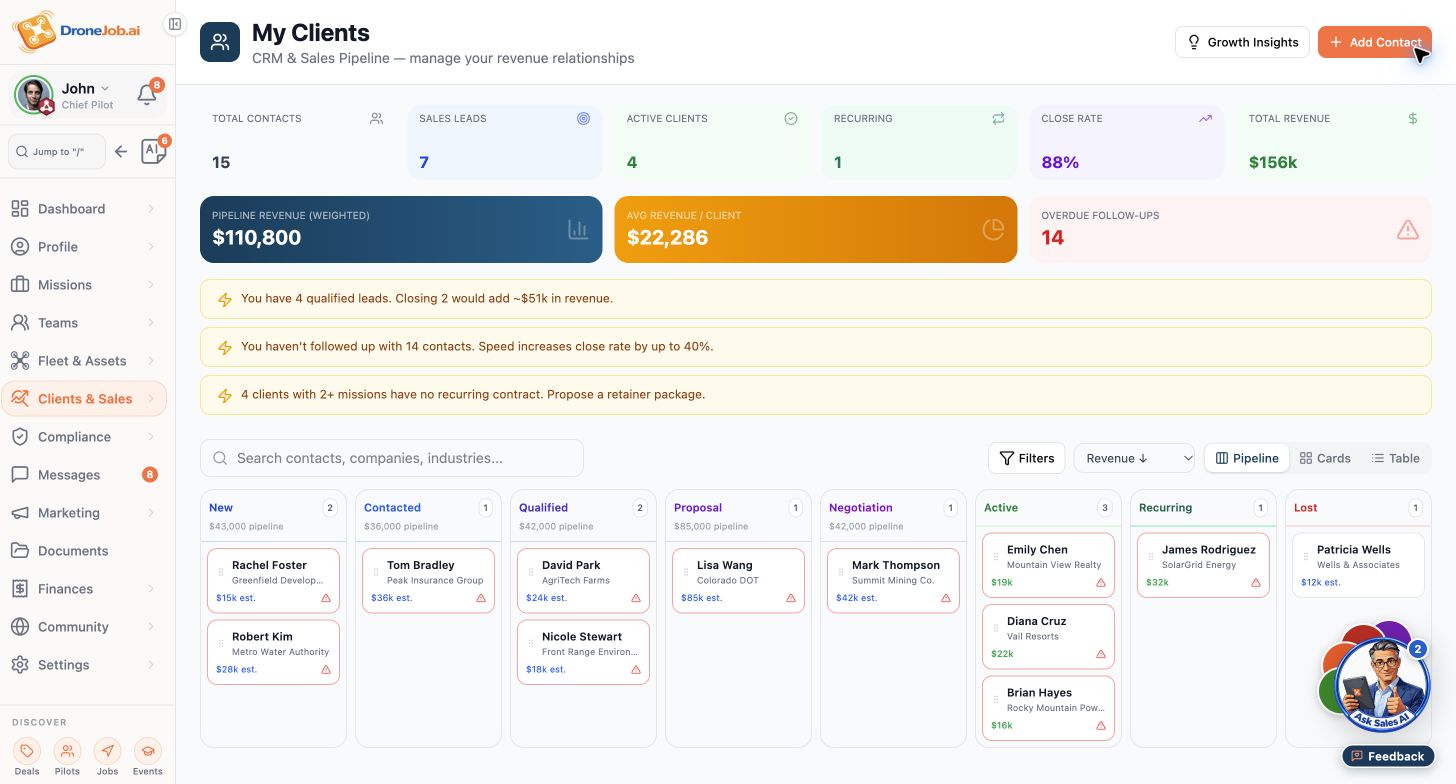
Task: Open the Mark Thompson contact card
Action: coord(893,581)
